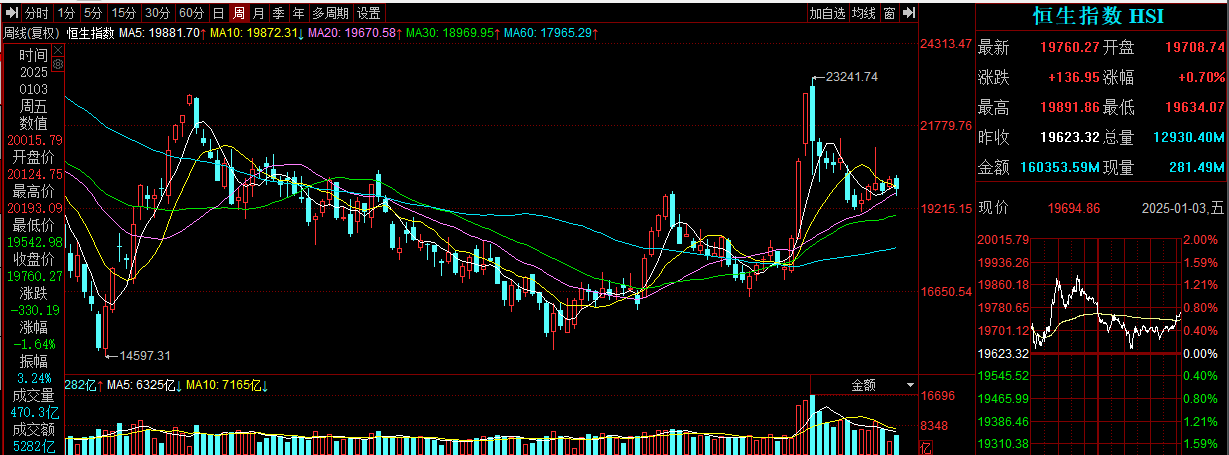Screen dimensions: 1229x455
Task: Select the 1分 period tab
Action: [66, 13]
